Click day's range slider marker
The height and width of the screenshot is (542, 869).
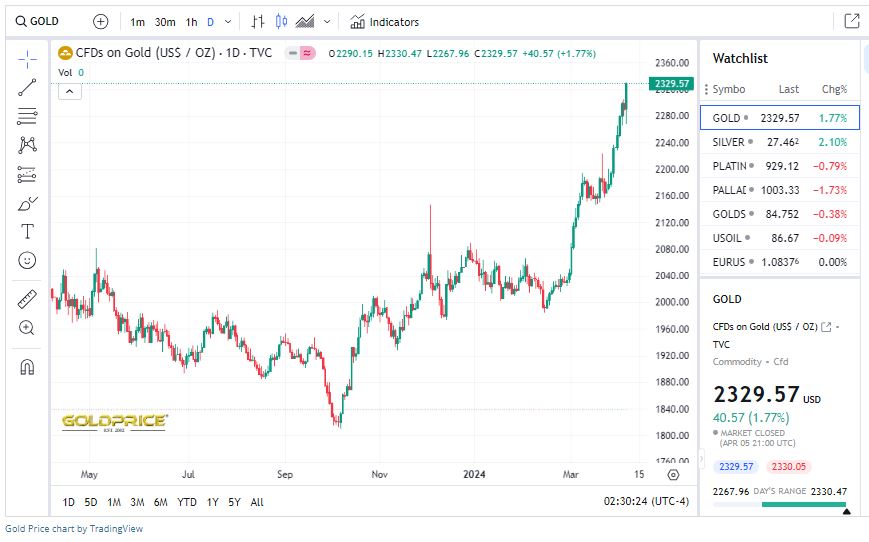[x=846, y=512]
